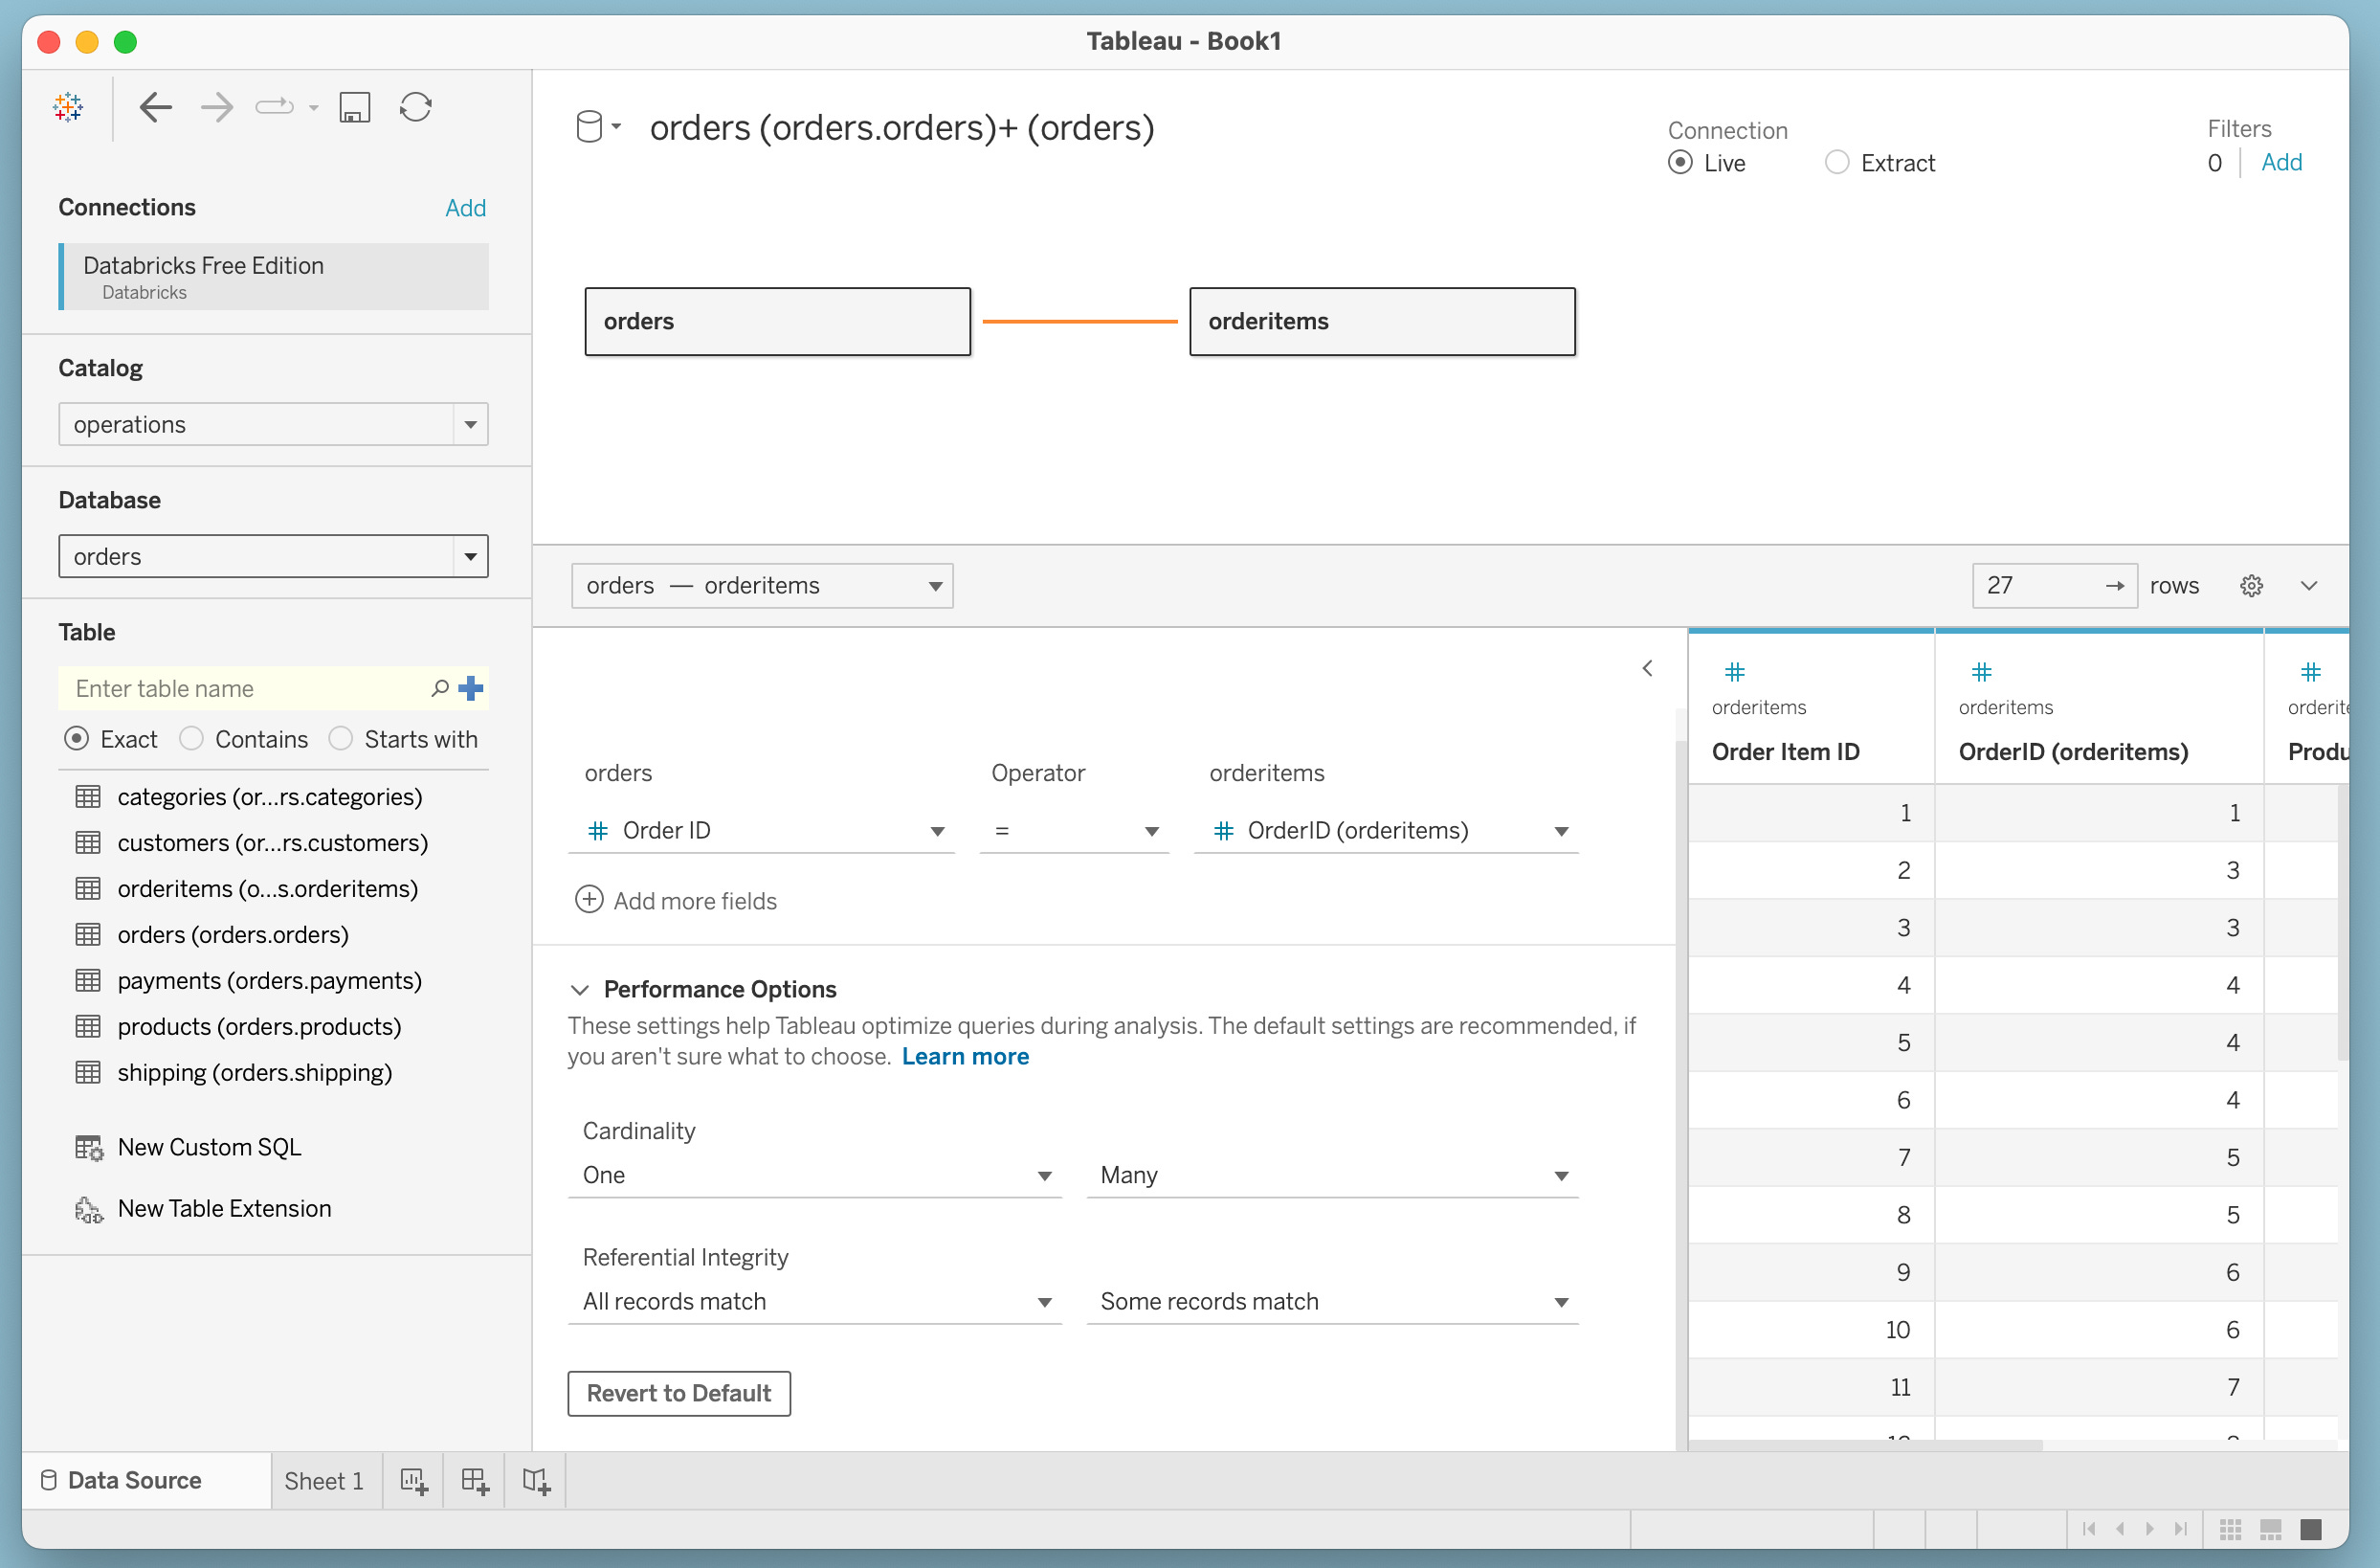Go back with the left arrow icon

click(x=155, y=107)
